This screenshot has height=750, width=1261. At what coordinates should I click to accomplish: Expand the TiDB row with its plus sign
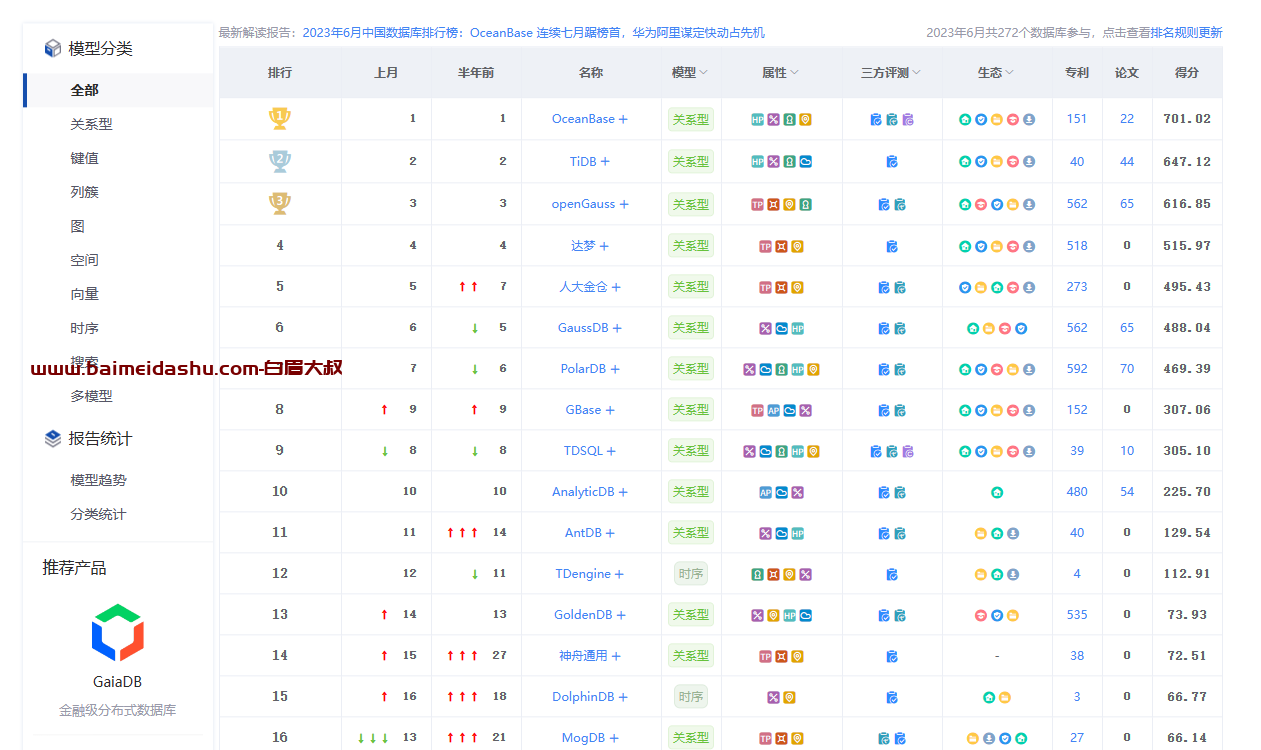tap(605, 161)
